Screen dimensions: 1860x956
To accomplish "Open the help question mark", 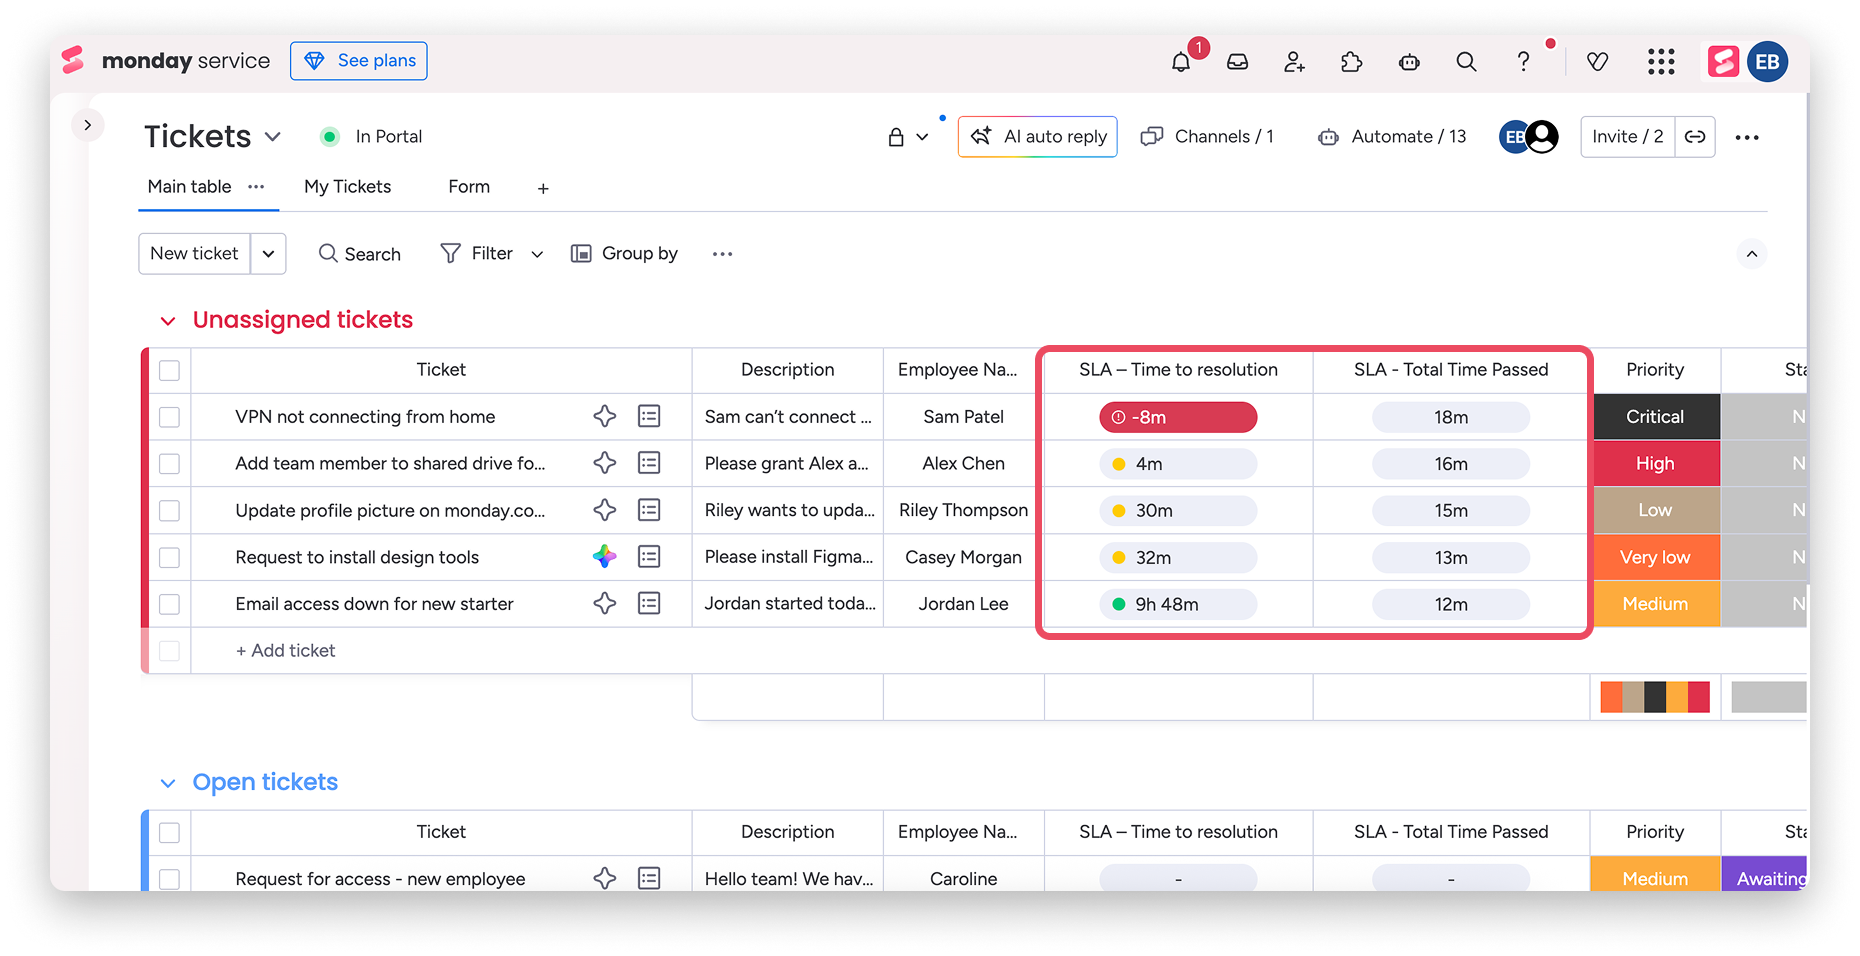I will (1523, 62).
